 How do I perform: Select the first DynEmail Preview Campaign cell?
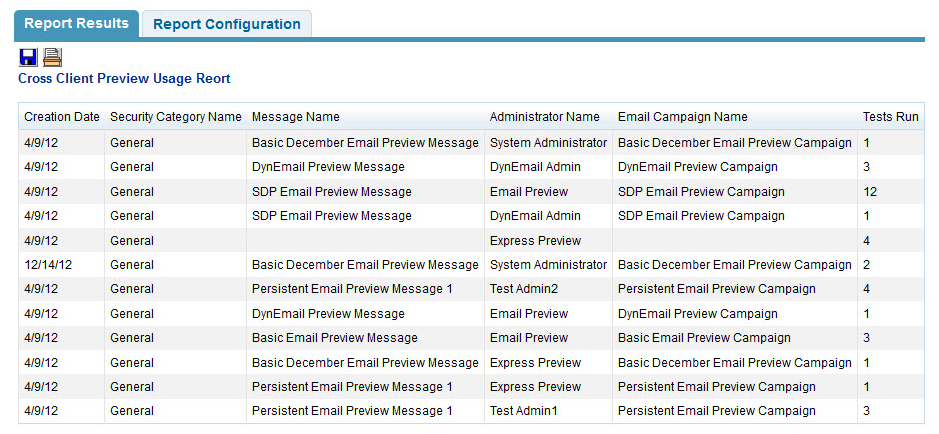coord(698,166)
